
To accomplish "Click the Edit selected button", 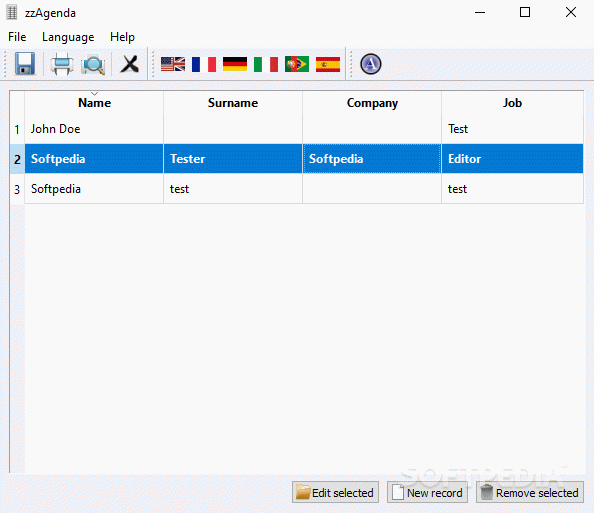I will coord(335,492).
